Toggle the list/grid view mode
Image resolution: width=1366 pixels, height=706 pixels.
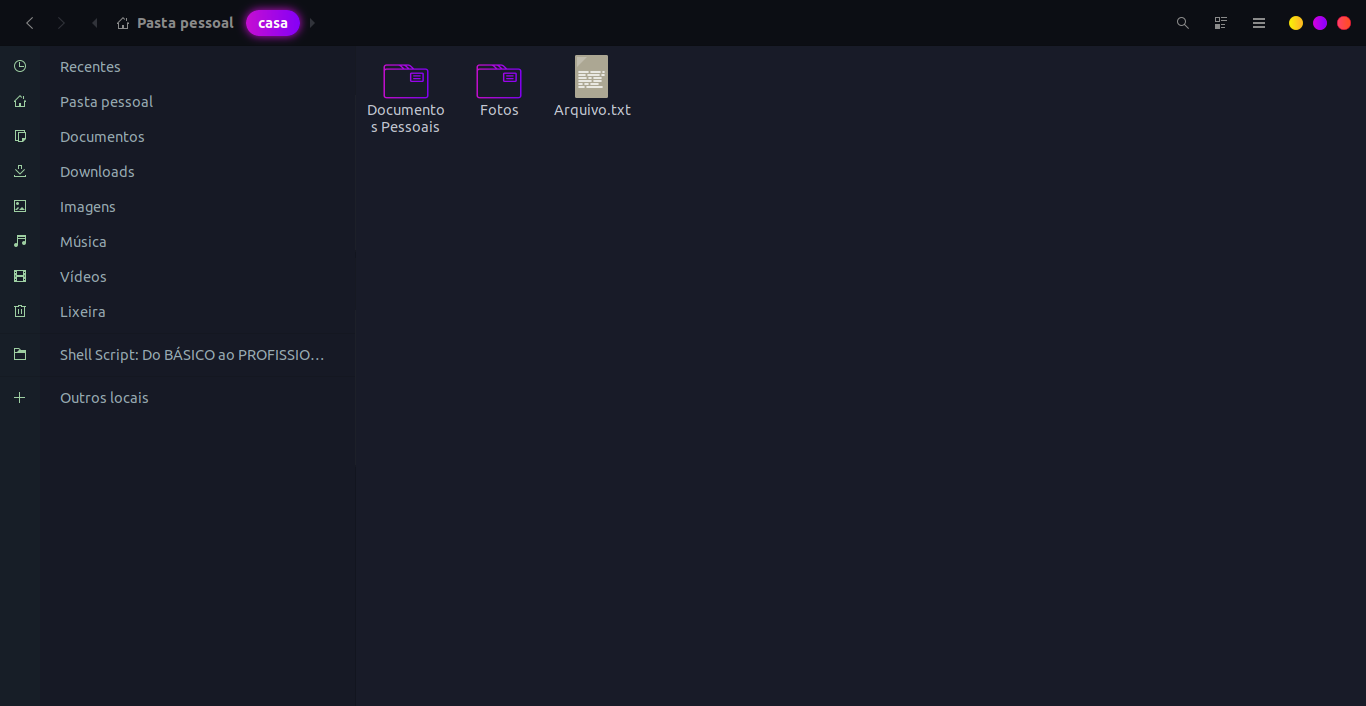pyautogui.click(x=1221, y=23)
